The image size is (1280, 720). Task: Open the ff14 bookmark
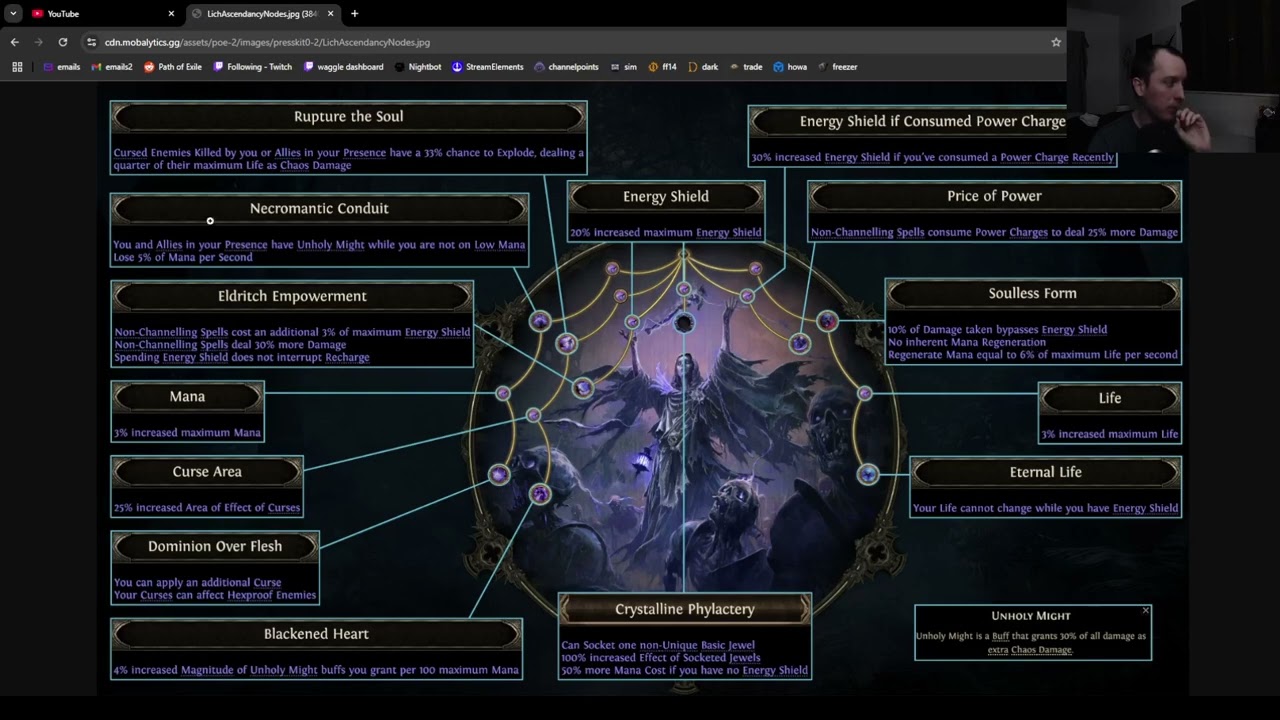click(662, 67)
